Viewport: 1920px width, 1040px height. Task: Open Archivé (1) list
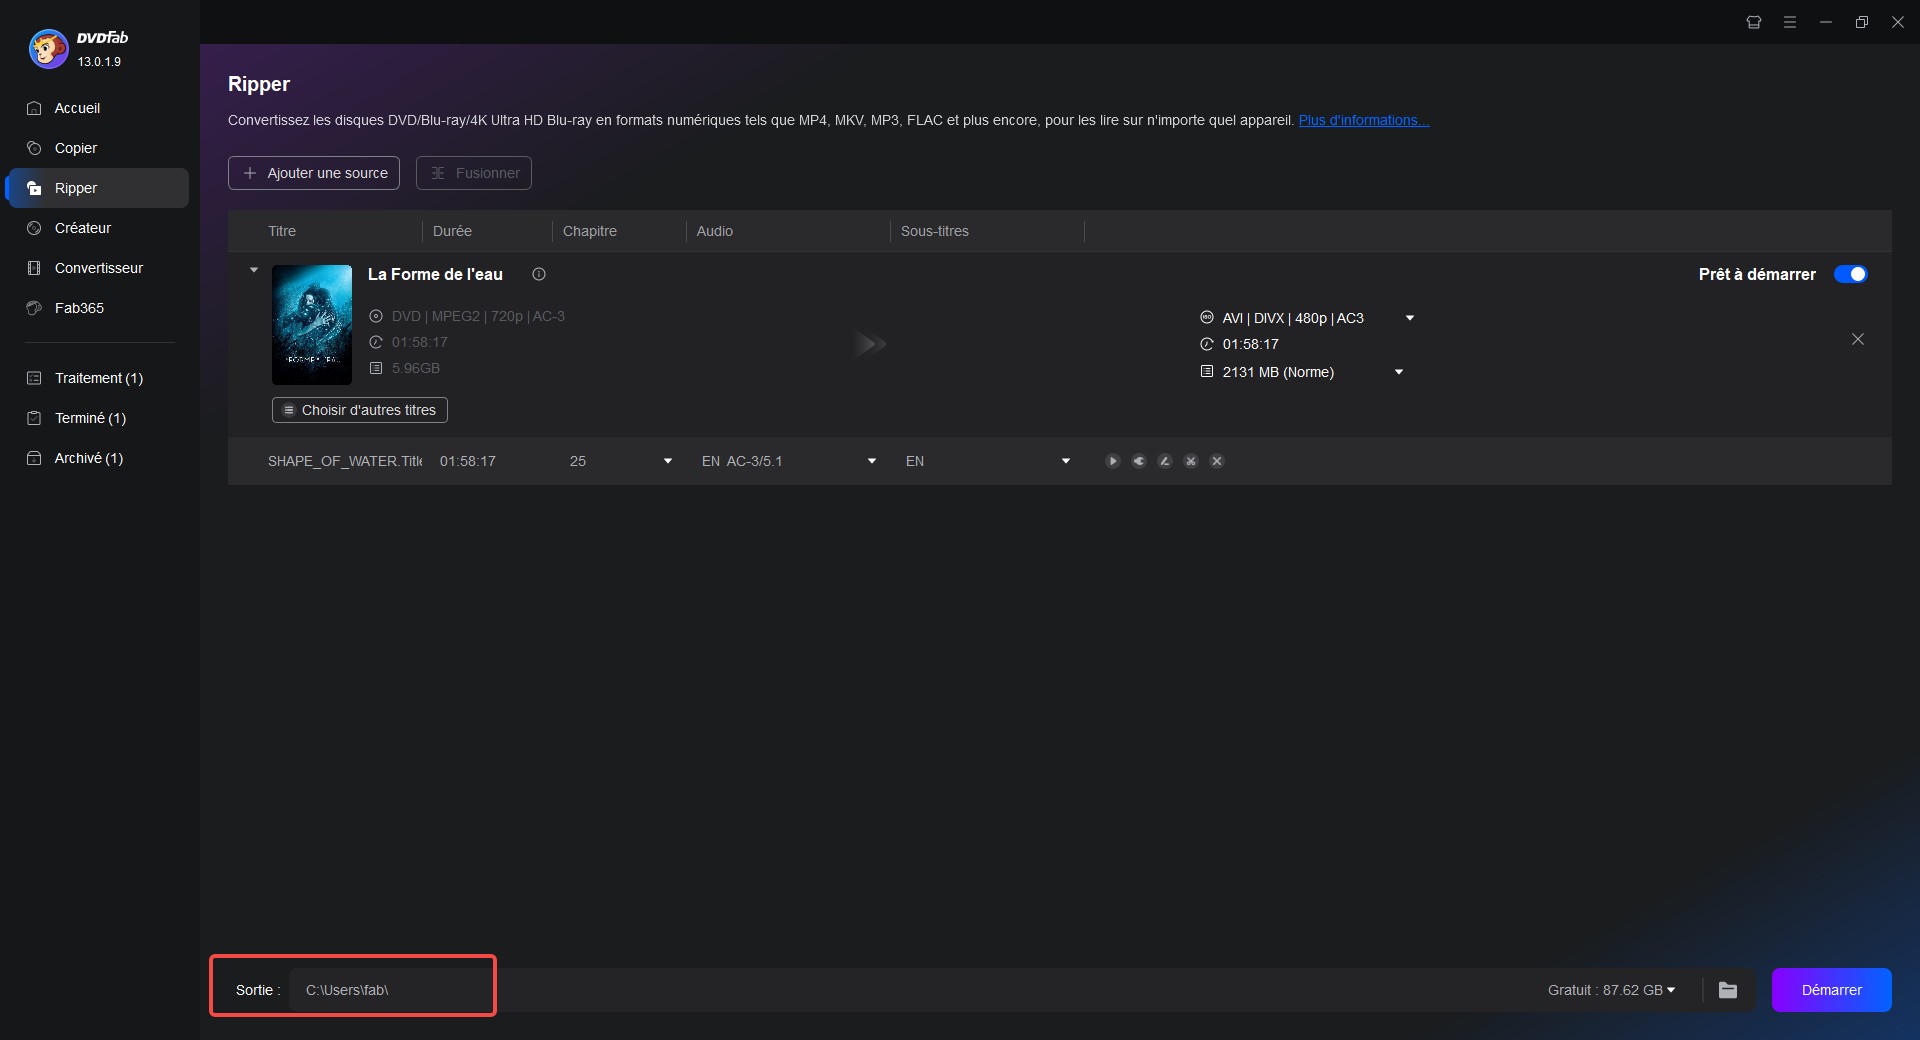click(x=89, y=458)
